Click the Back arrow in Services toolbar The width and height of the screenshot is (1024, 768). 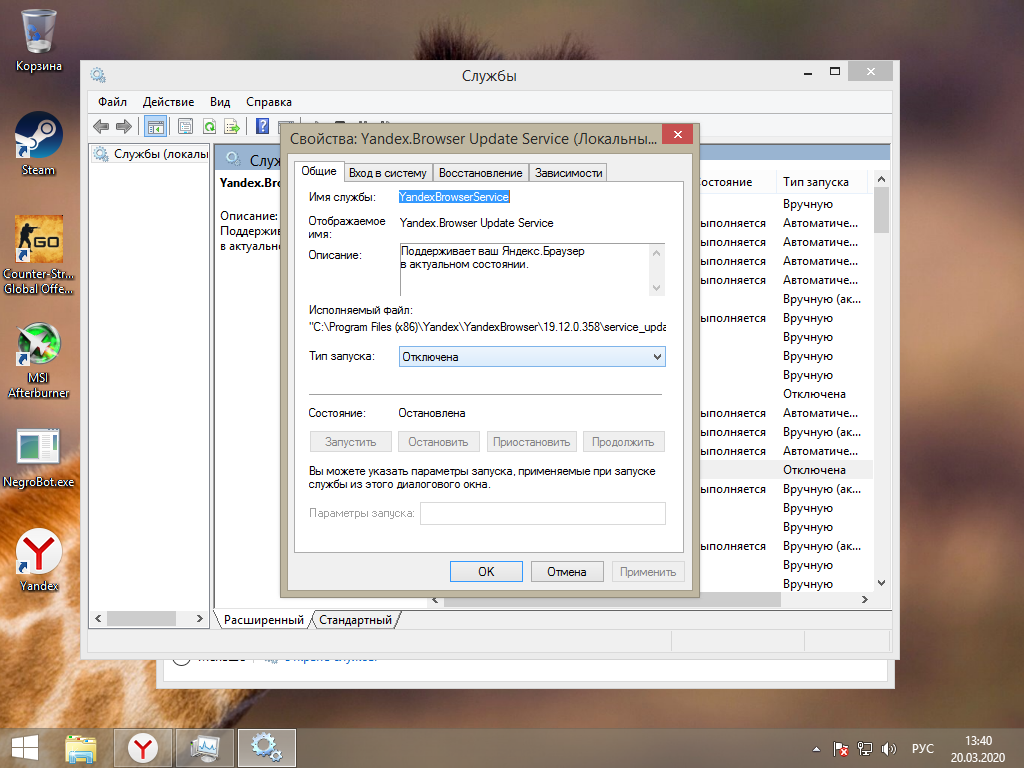pos(101,126)
